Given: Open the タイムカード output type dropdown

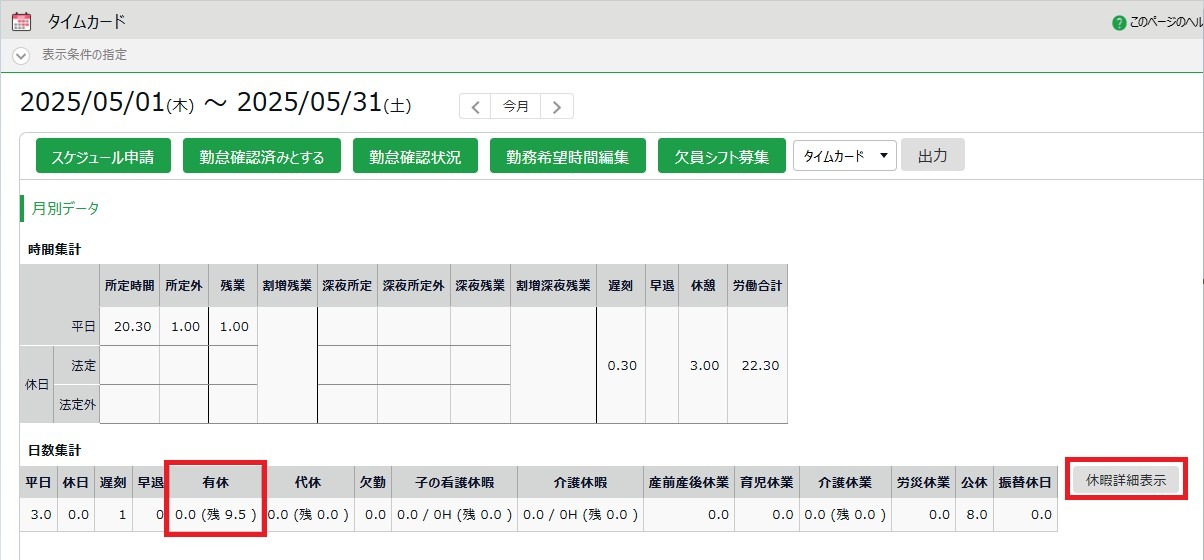Looking at the screenshot, I should click(844, 156).
